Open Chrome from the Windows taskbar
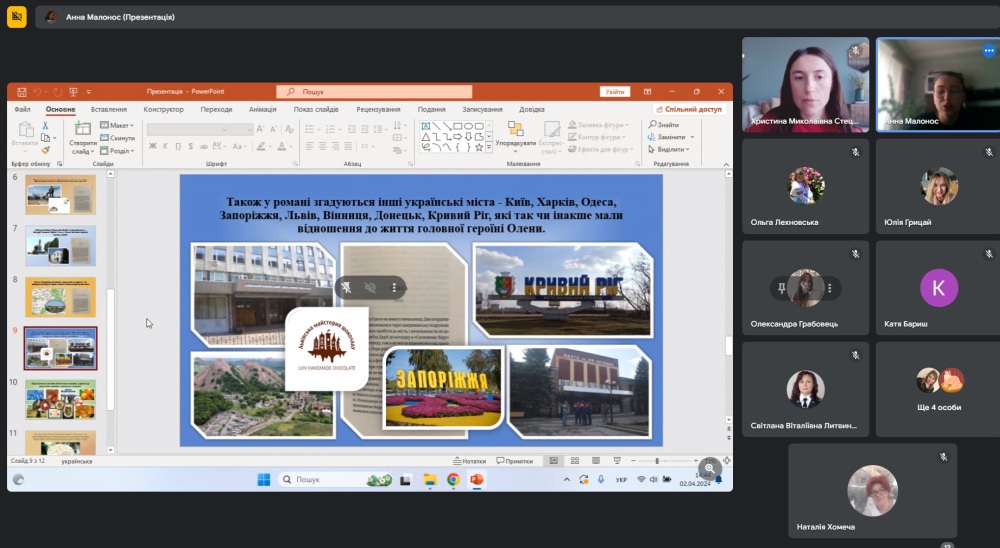Screen dimensions: 1000x548 (x=453, y=480)
